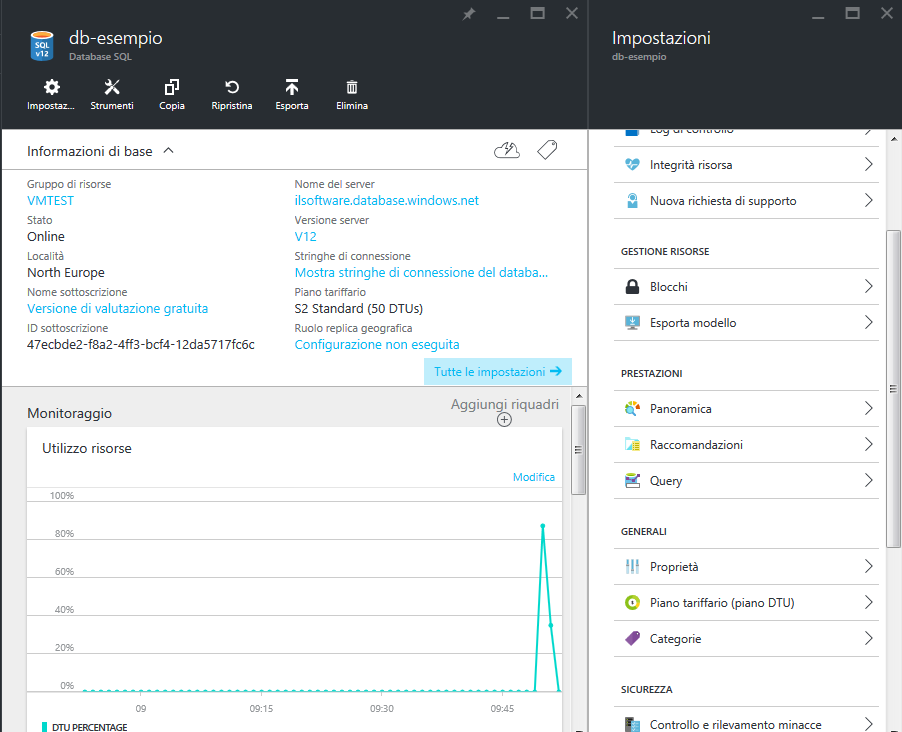The image size is (902, 732).
Task: Click the Categorie purple tag icon
Action: 632,638
